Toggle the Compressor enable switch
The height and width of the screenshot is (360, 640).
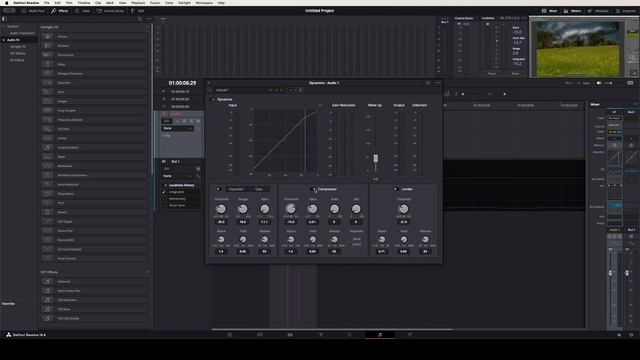click(x=313, y=189)
